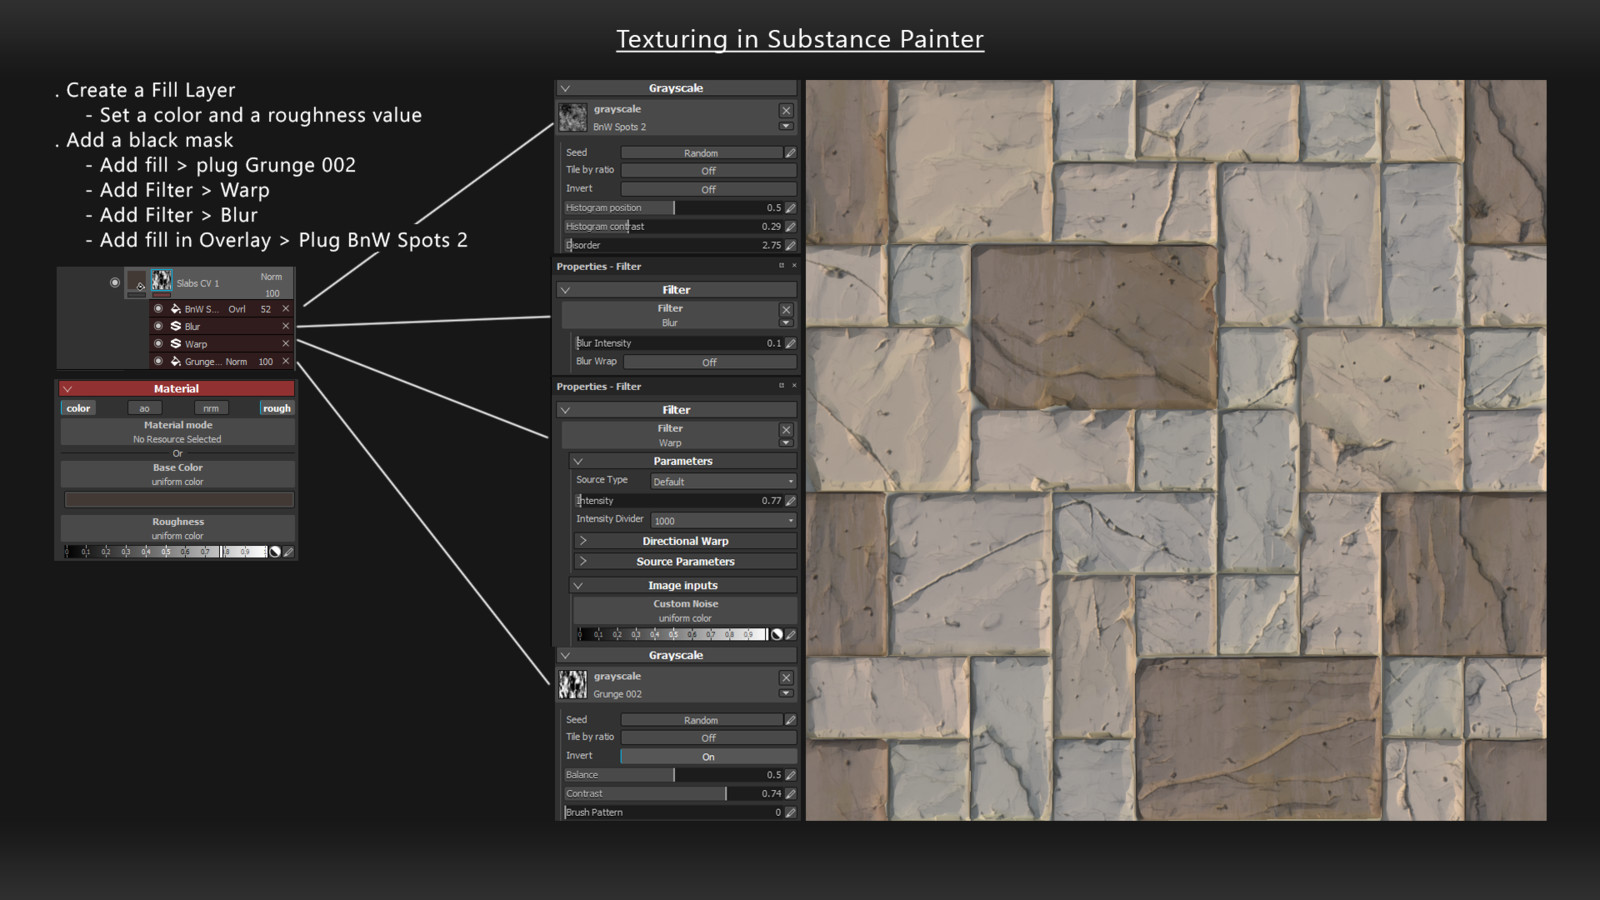Remove the Grunge 002 grayscale resource

786,677
